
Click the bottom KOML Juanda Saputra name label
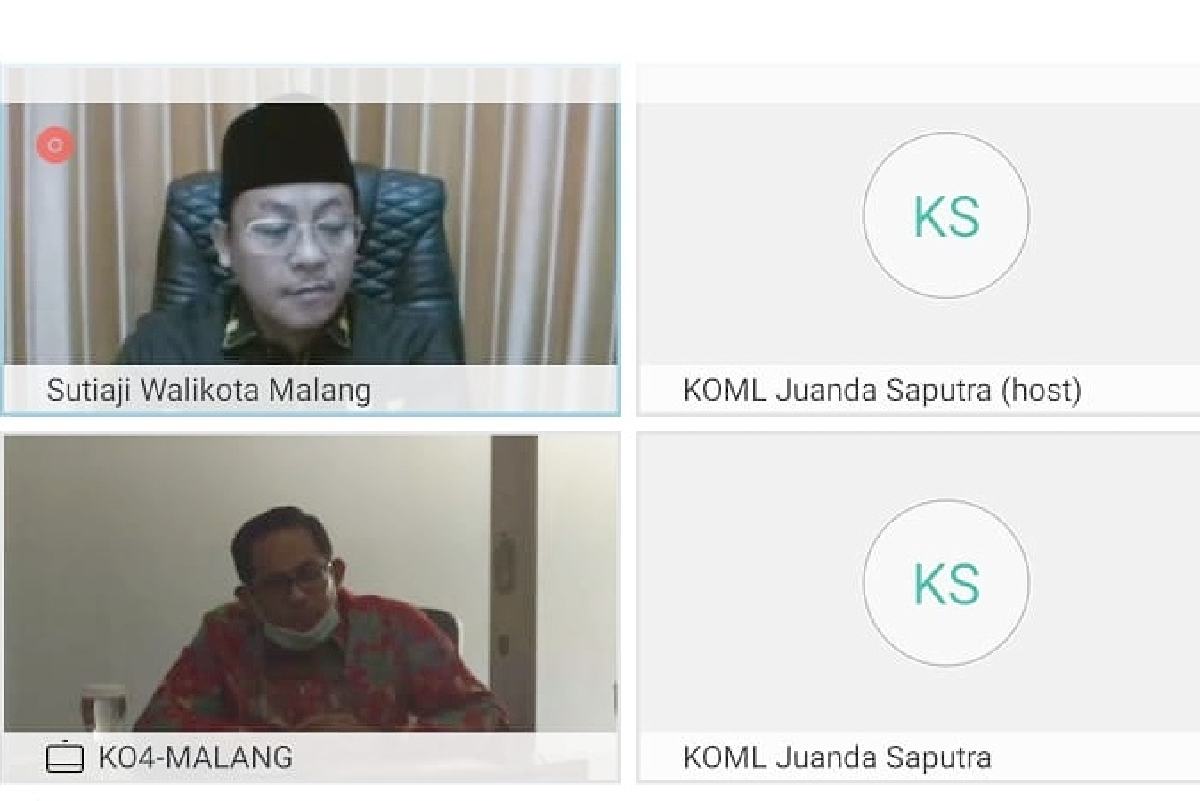tap(837, 757)
